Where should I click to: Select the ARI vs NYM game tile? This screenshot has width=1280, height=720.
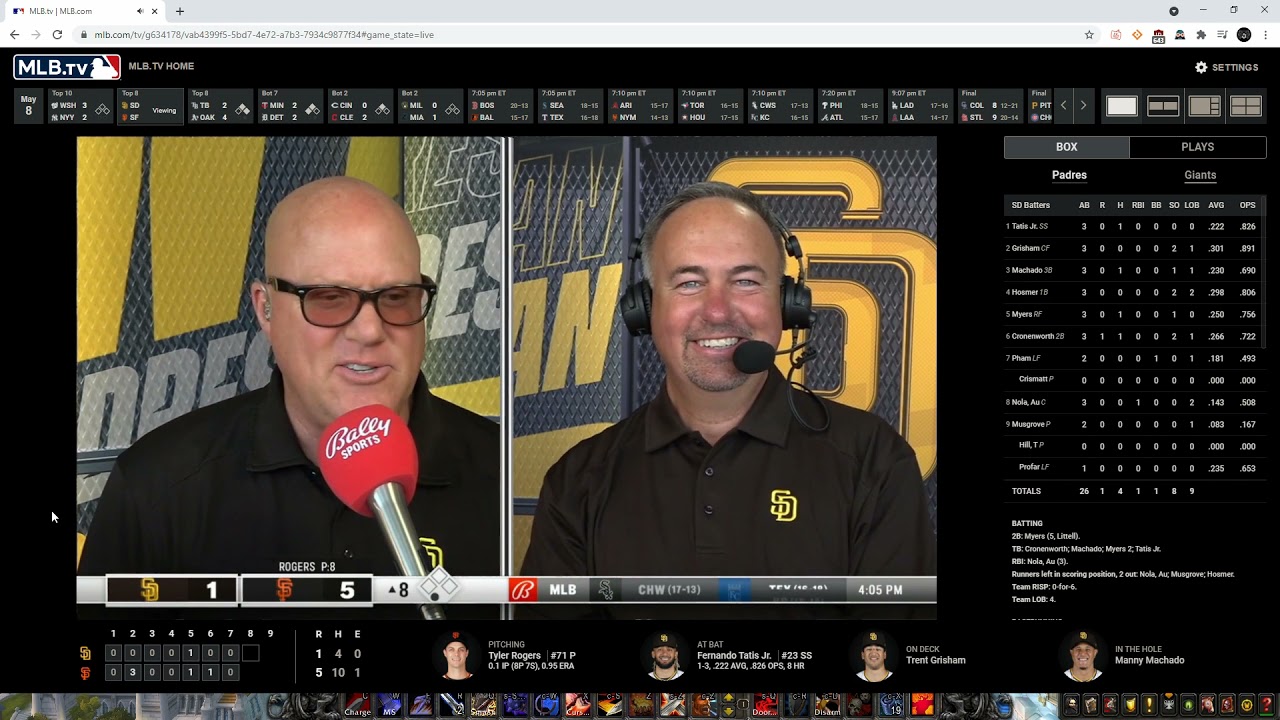coord(641,106)
